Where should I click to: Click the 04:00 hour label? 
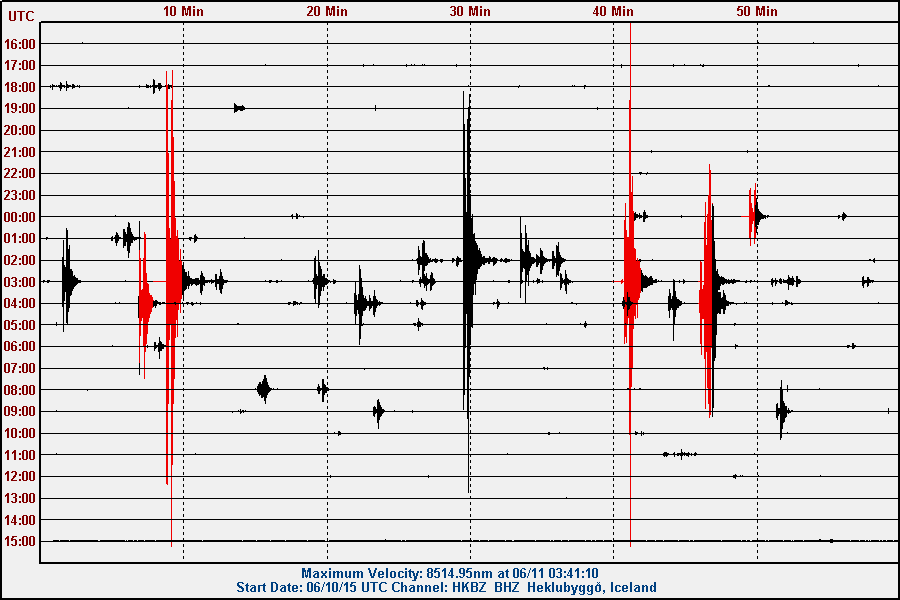[x=20, y=303]
